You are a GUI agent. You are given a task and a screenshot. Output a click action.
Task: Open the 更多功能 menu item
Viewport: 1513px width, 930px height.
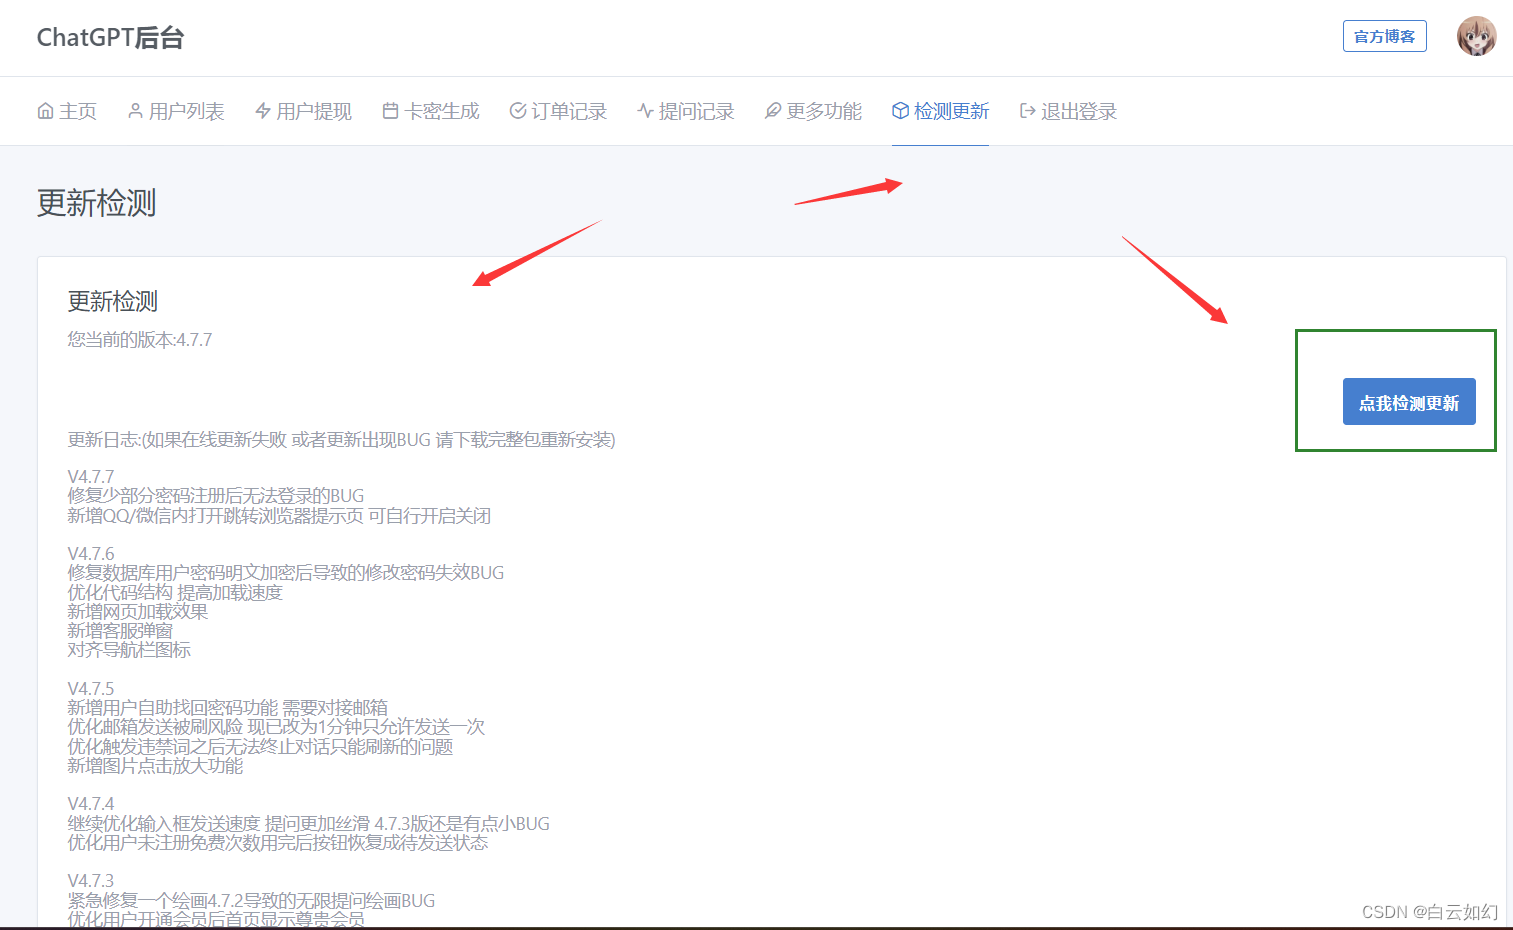click(x=814, y=111)
